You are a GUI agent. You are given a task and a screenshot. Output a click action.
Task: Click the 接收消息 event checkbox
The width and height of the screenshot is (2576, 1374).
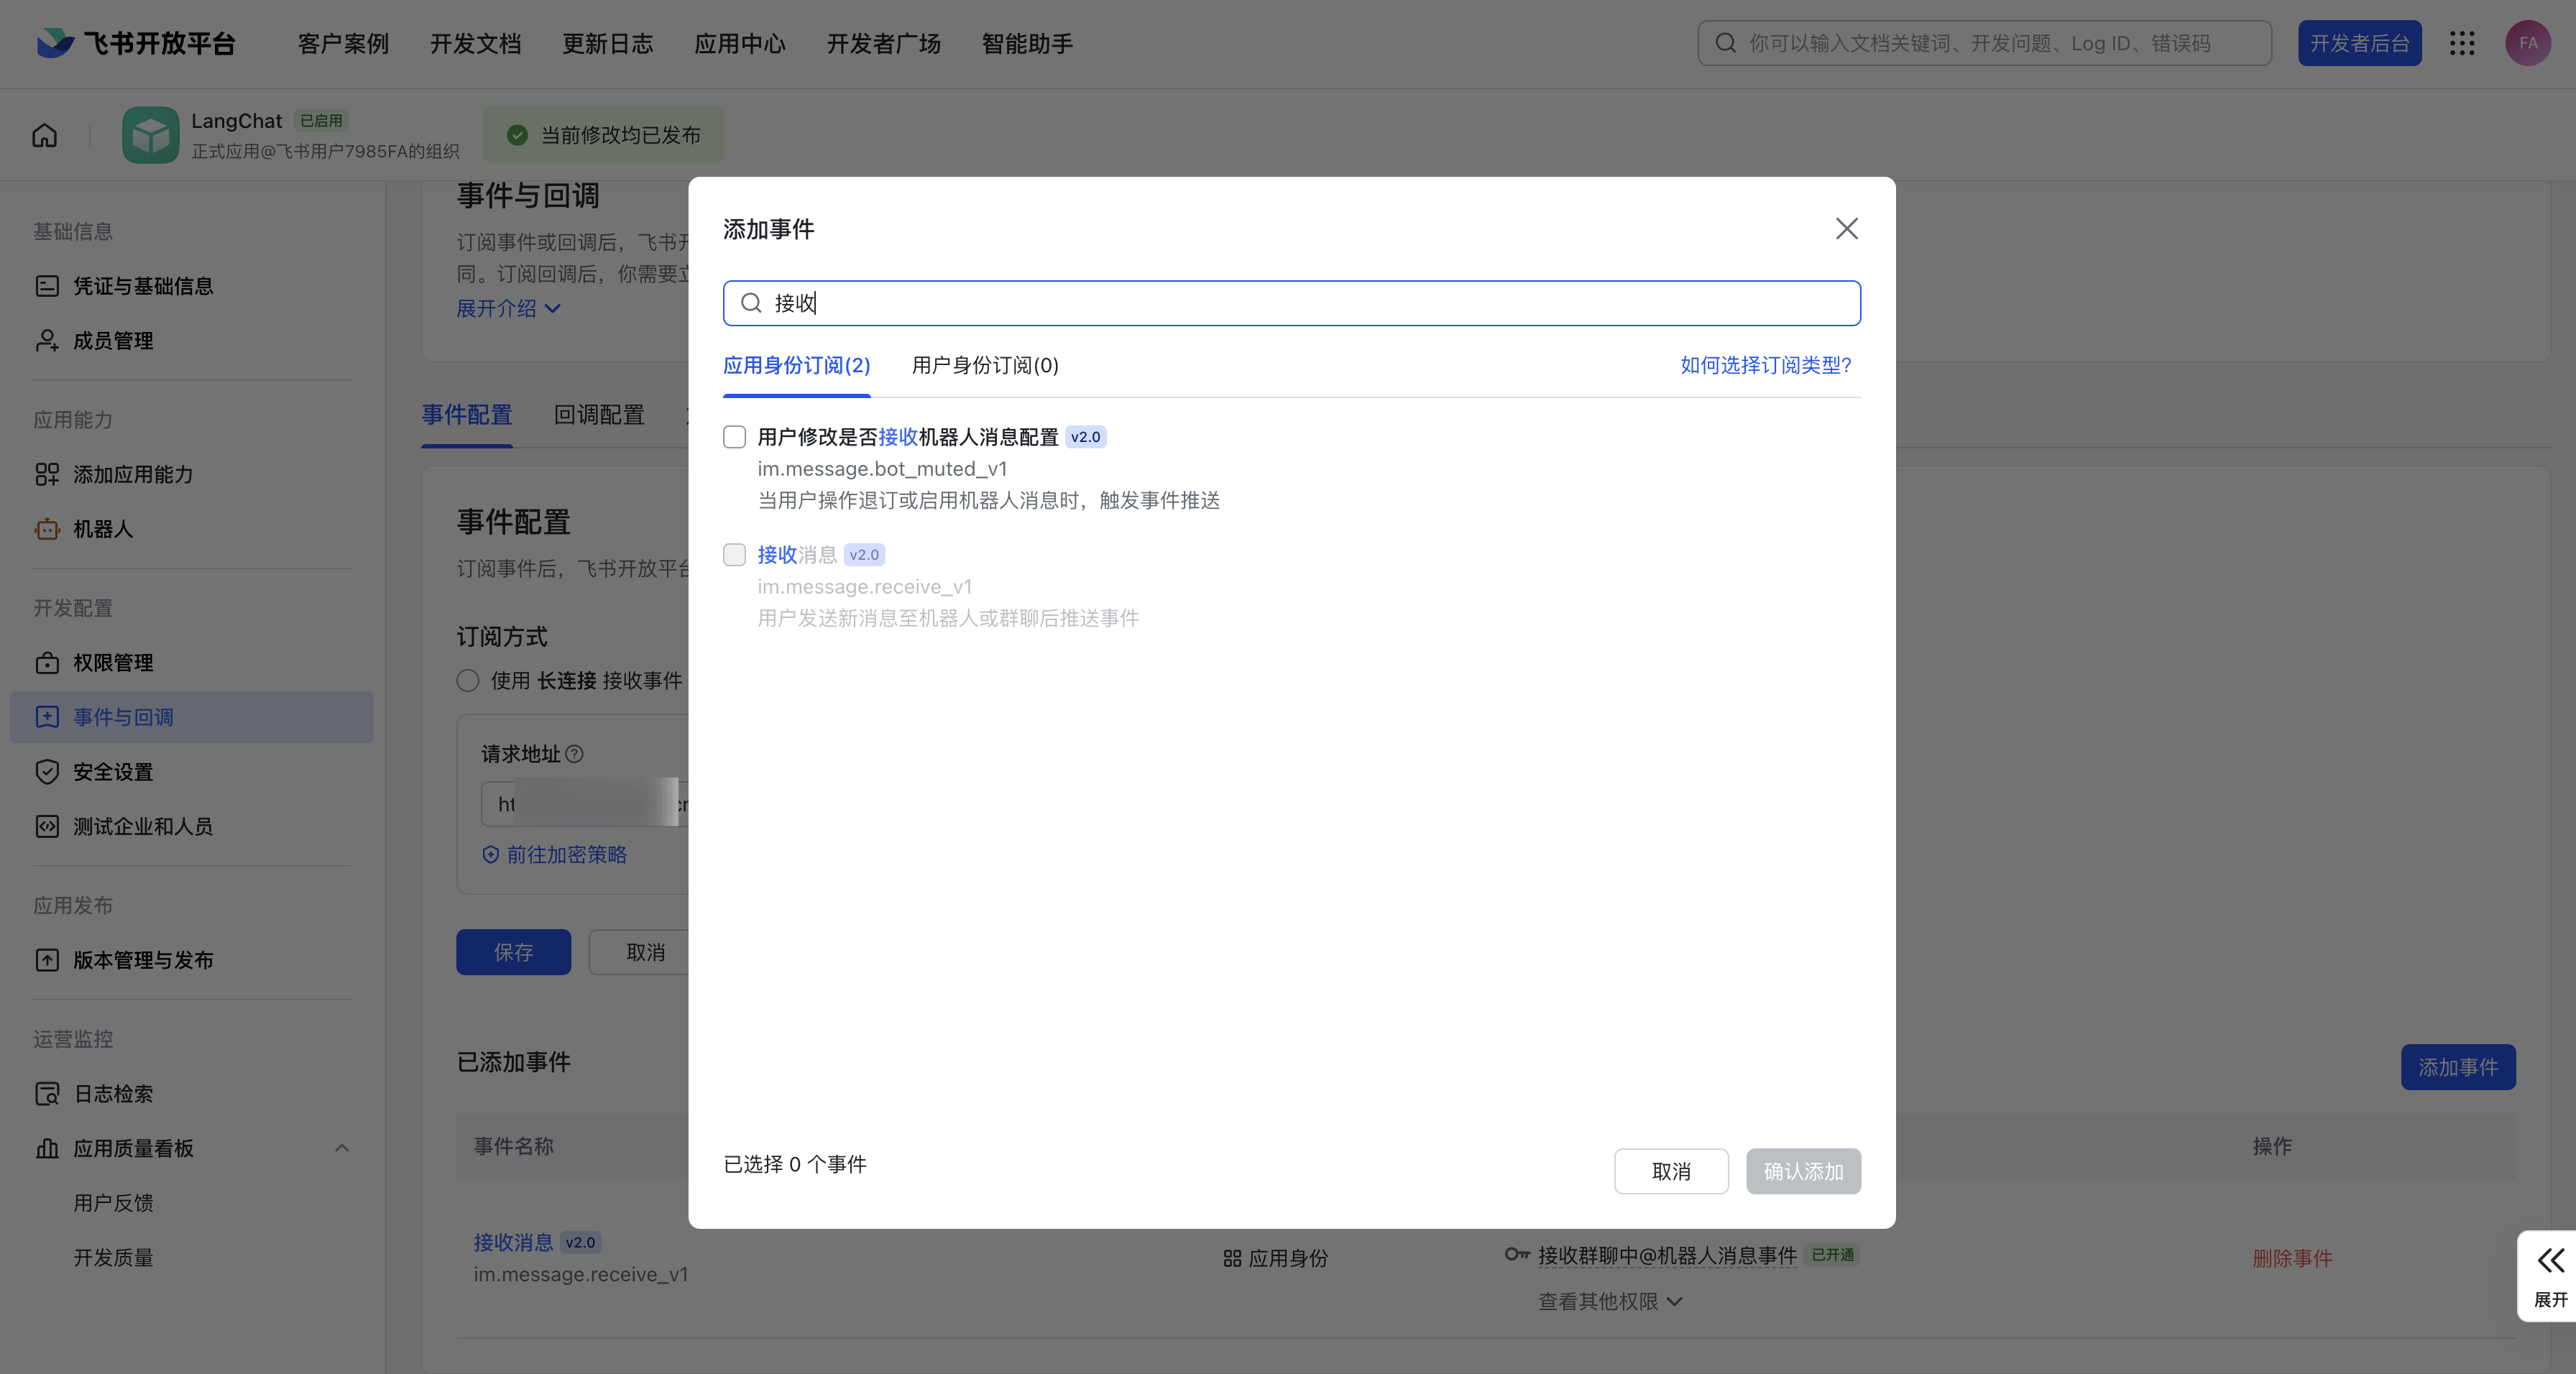(x=735, y=555)
